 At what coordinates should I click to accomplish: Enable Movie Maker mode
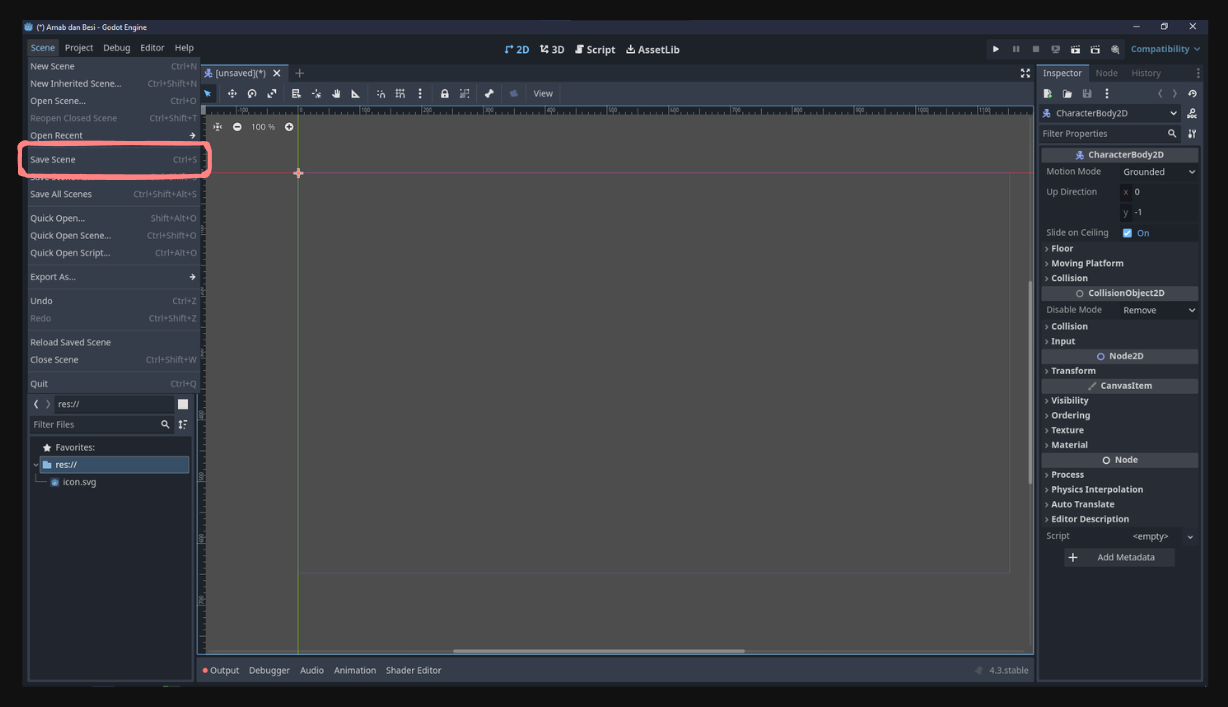[x=1115, y=49]
